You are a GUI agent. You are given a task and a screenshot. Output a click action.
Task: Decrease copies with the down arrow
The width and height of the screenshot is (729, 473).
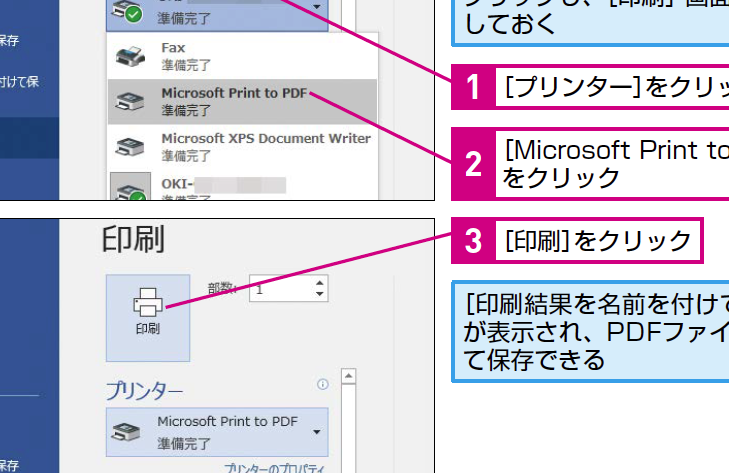pos(319,294)
